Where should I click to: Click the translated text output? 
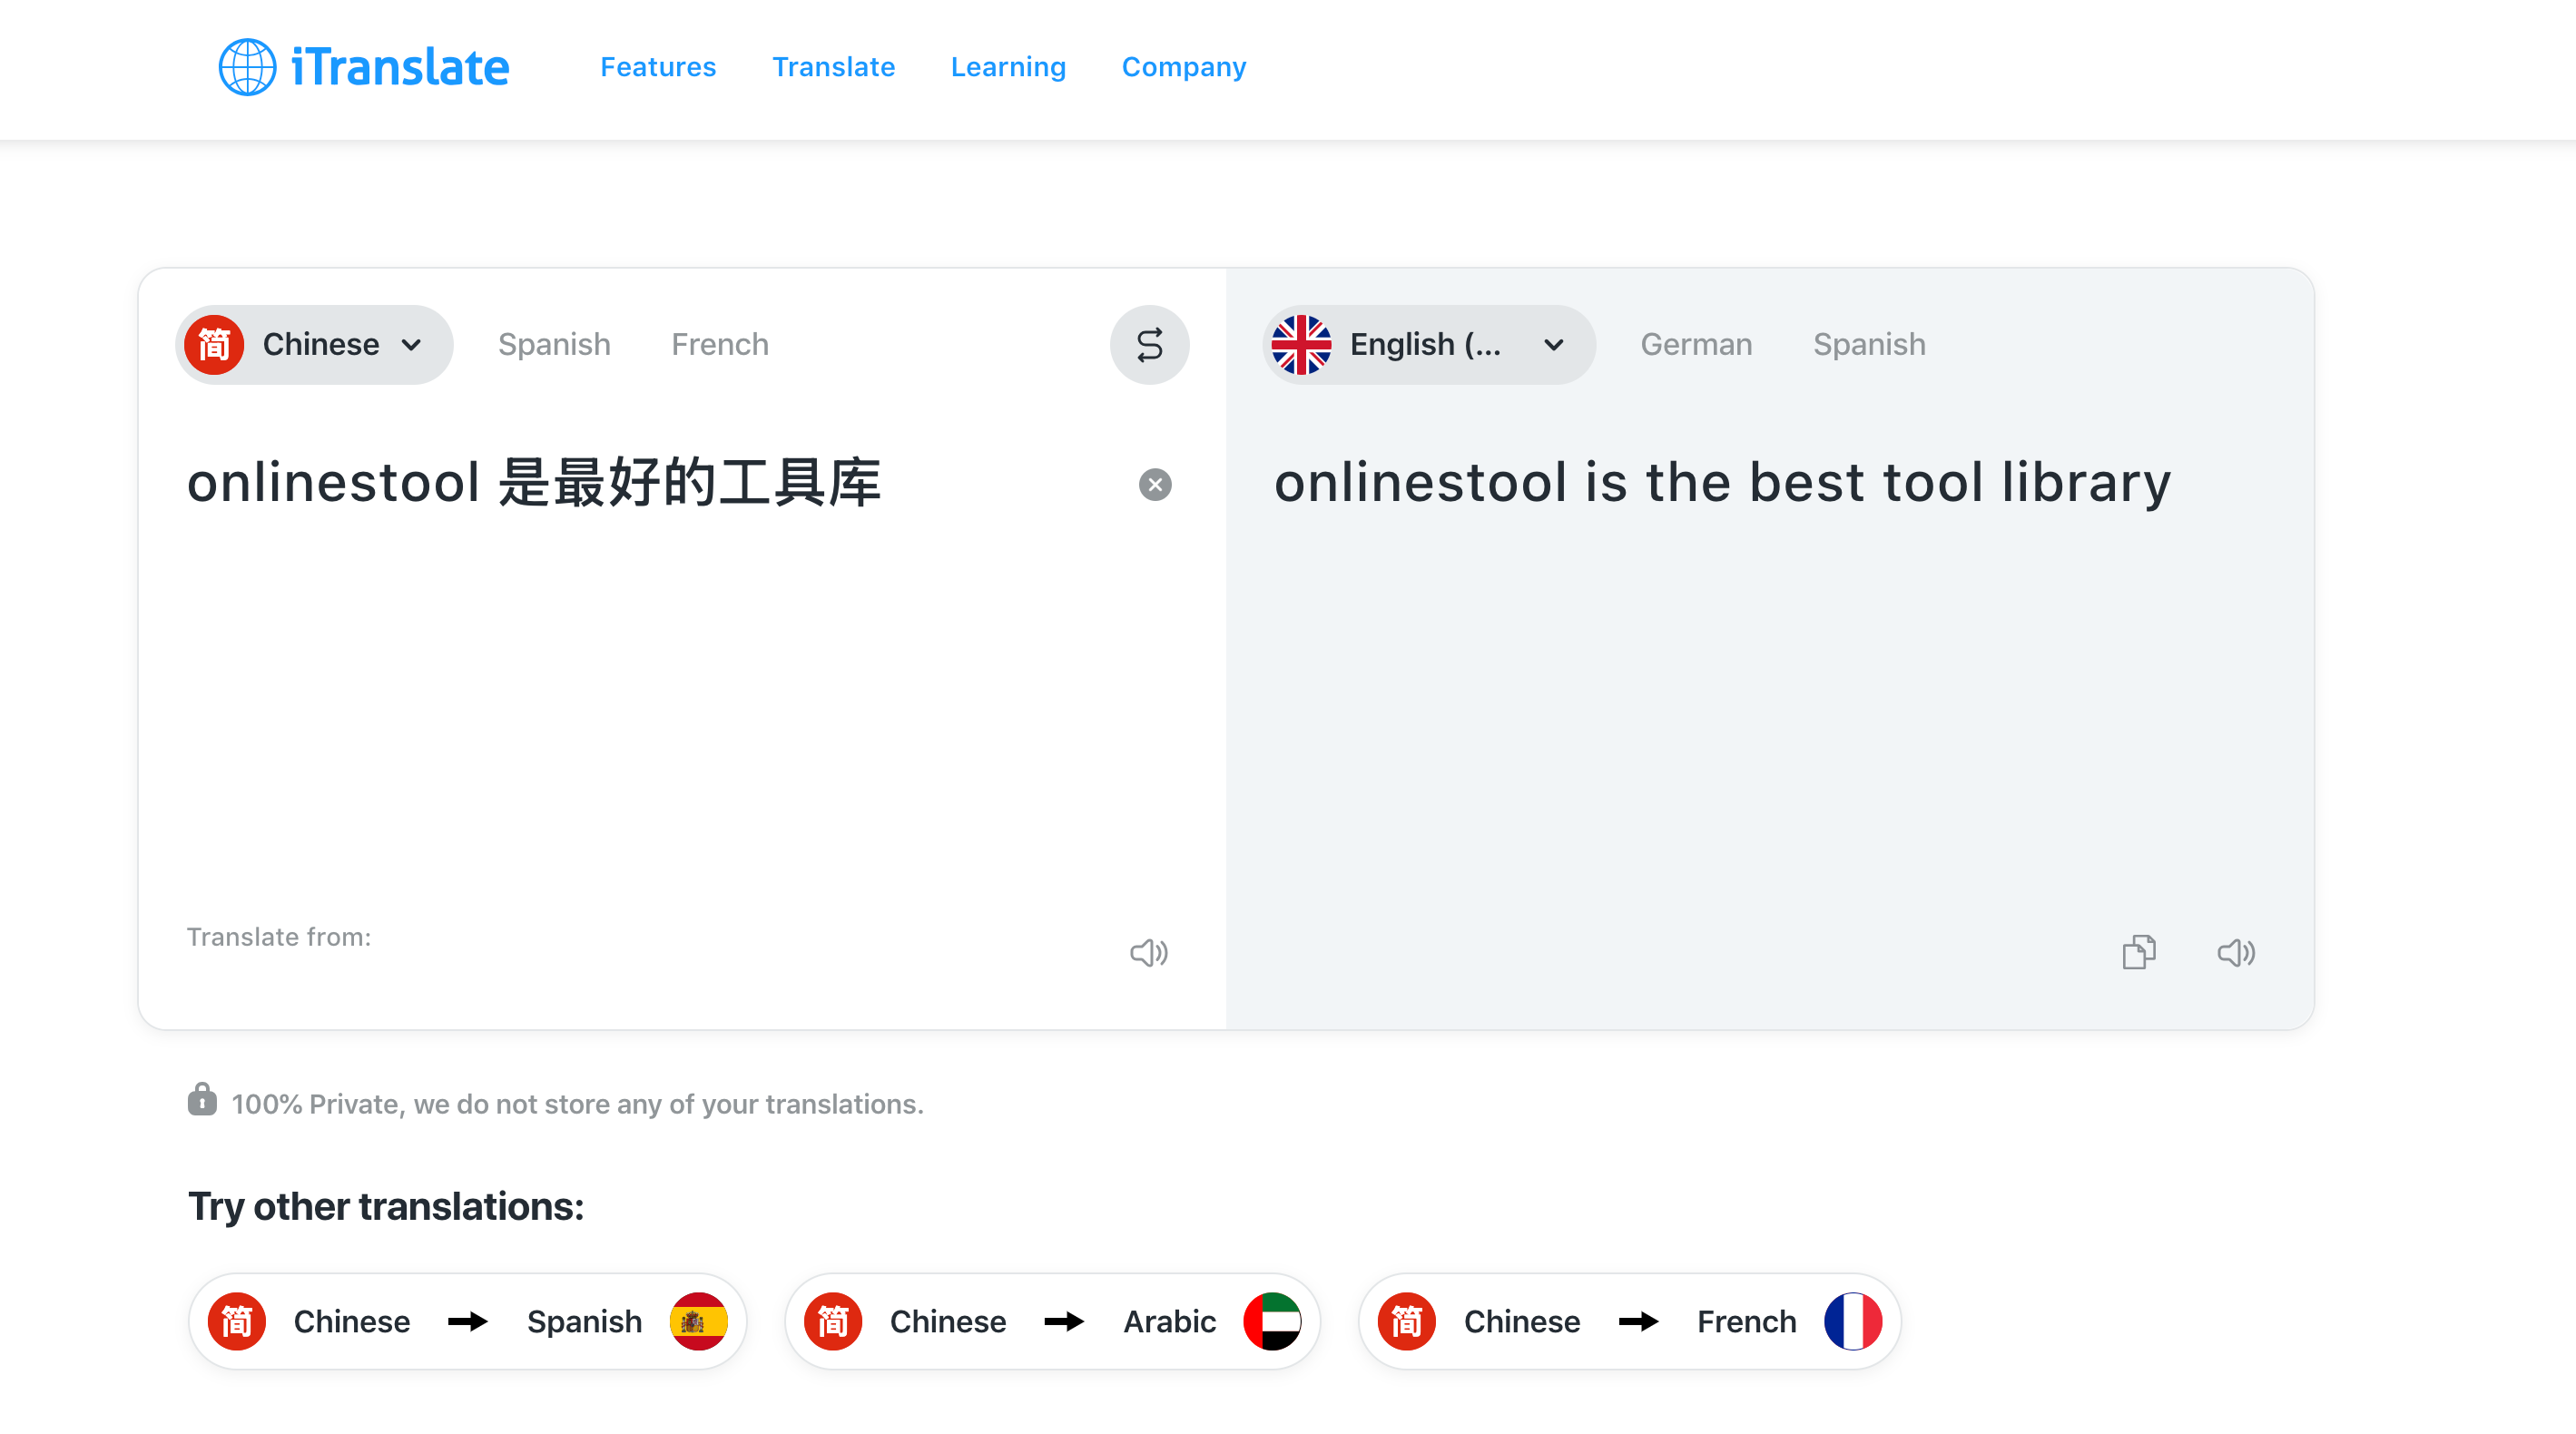point(1722,483)
